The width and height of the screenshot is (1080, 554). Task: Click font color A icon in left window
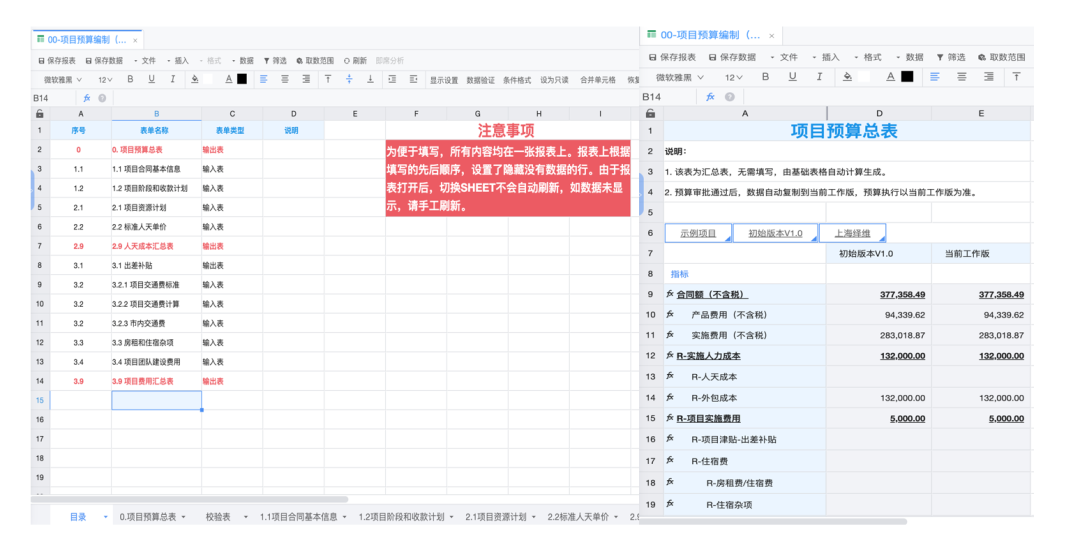pos(229,79)
